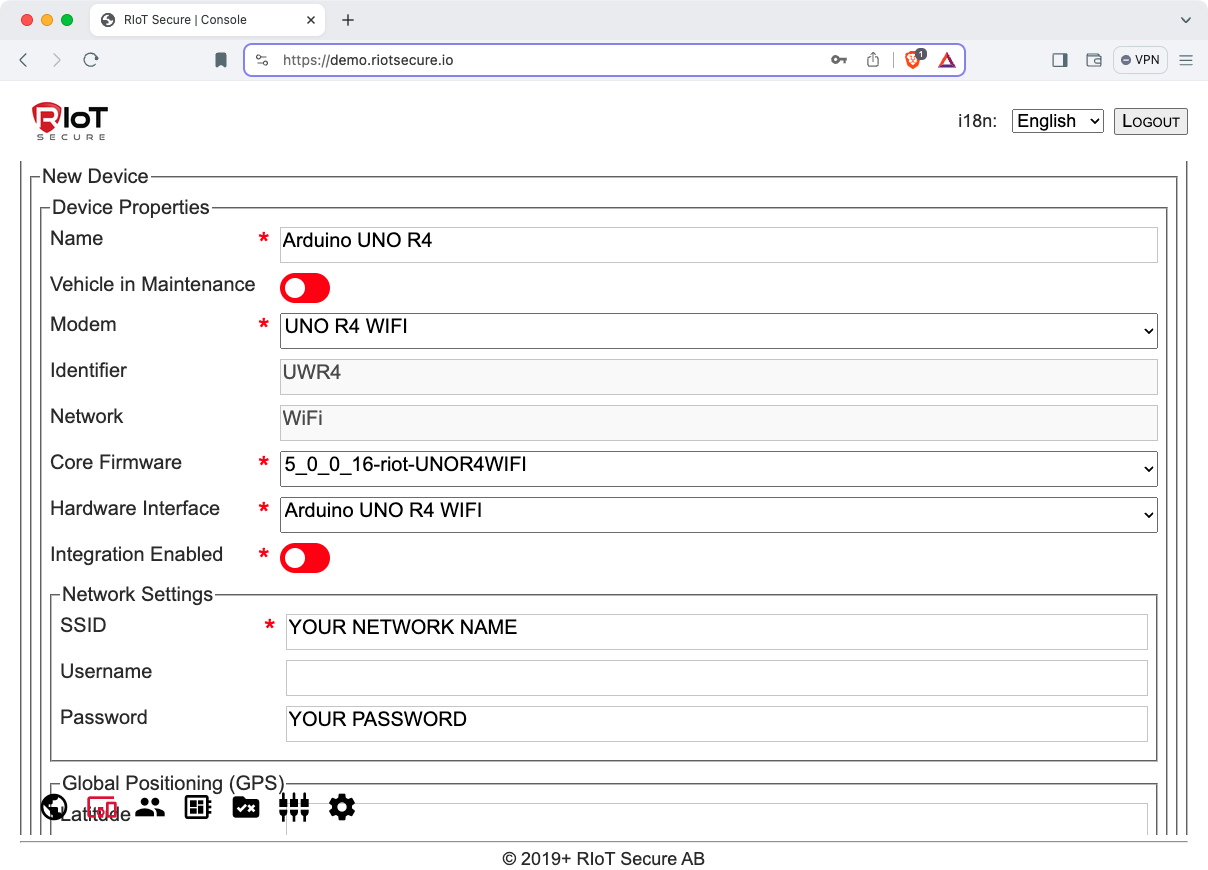The height and width of the screenshot is (870, 1208).
Task: Click the audio jacks interface icon
Action: tap(294, 807)
